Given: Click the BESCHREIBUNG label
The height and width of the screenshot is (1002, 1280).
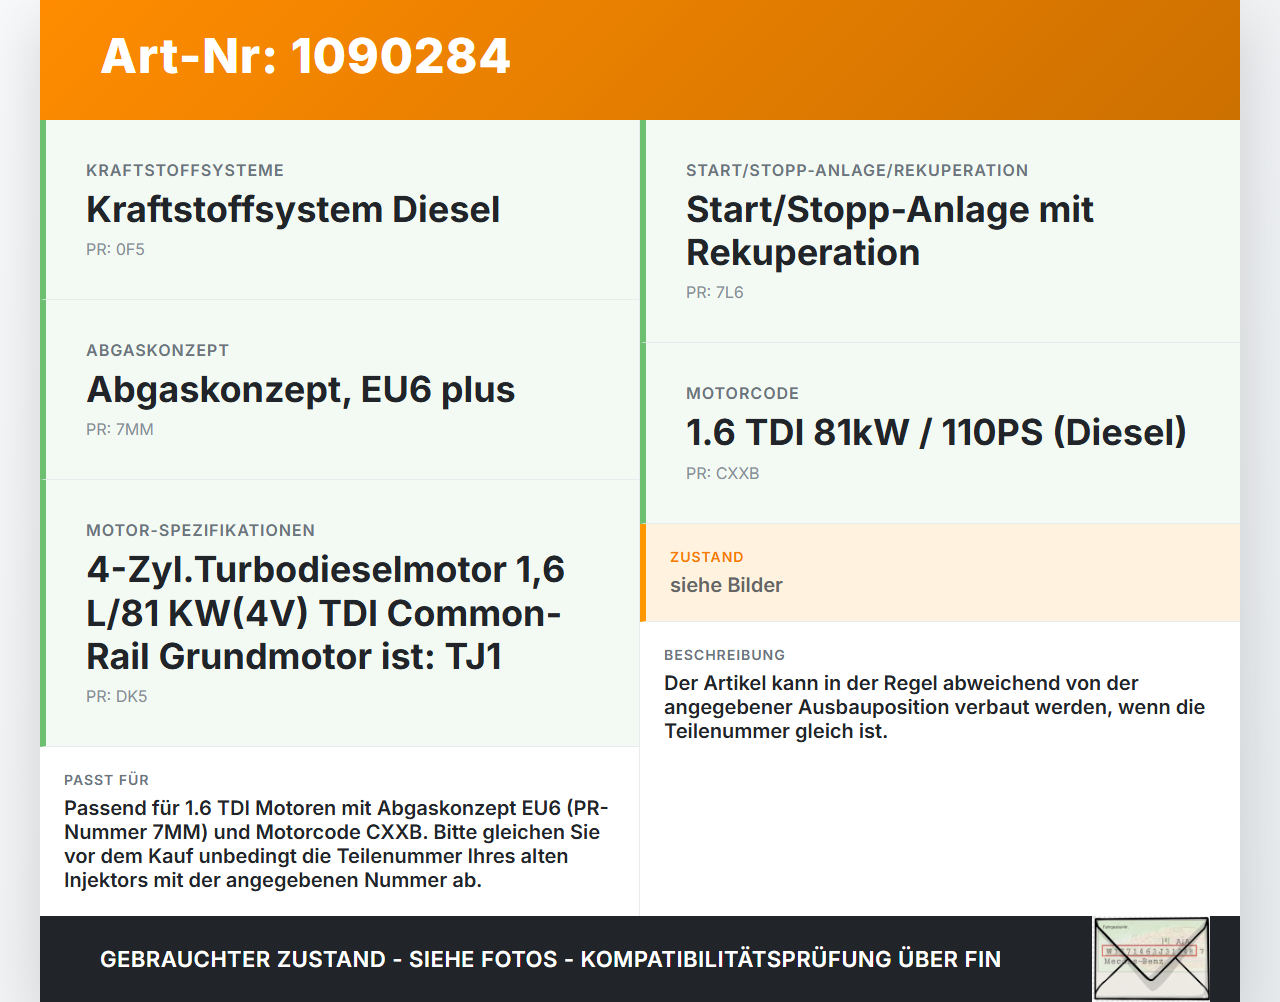Looking at the screenshot, I should pyautogui.click(x=724, y=655).
